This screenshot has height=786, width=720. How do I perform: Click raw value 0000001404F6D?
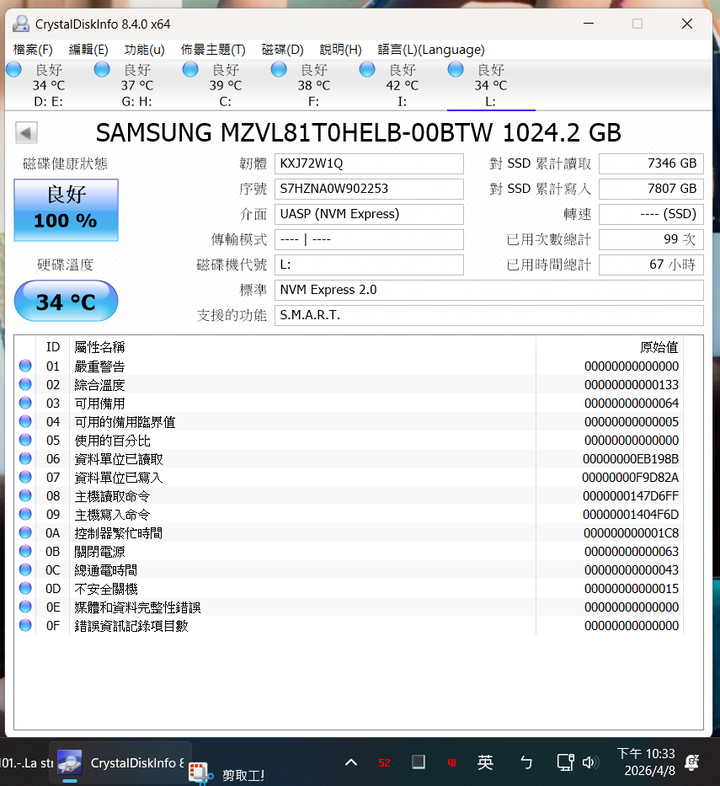[x=630, y=514]
